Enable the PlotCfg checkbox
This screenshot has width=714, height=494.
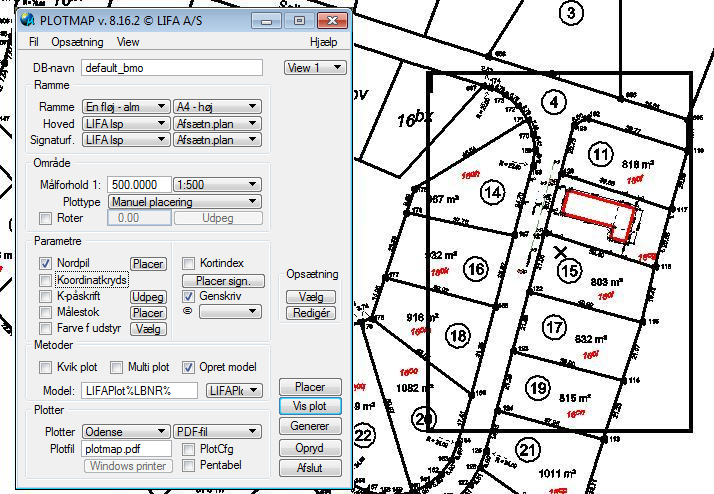188,450
